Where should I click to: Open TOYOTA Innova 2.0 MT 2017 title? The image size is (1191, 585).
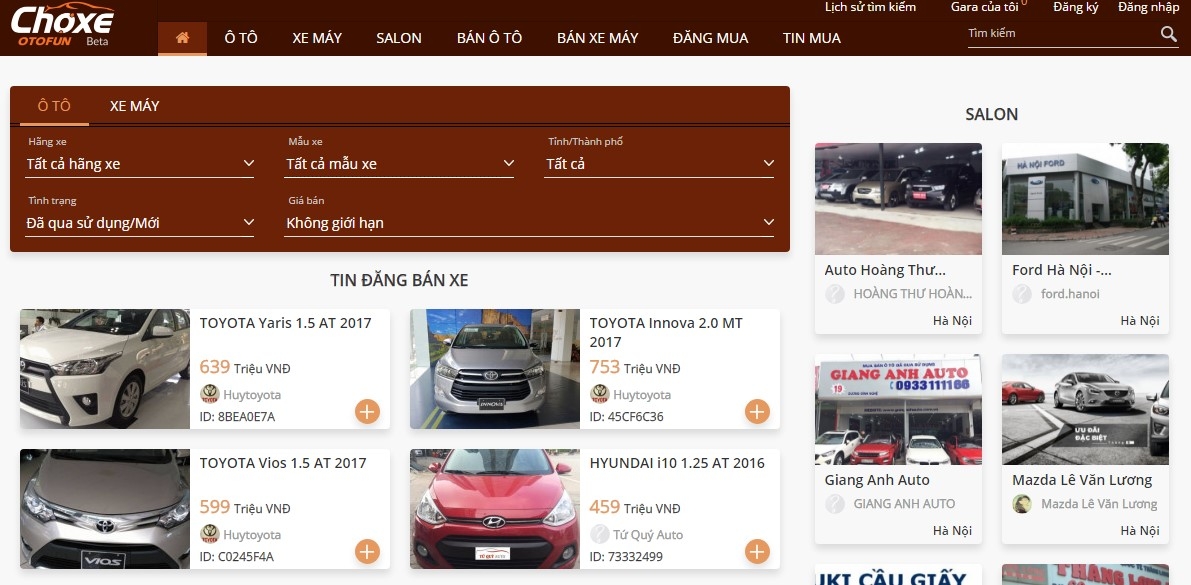pyautogui.click(x=666, y=332)
